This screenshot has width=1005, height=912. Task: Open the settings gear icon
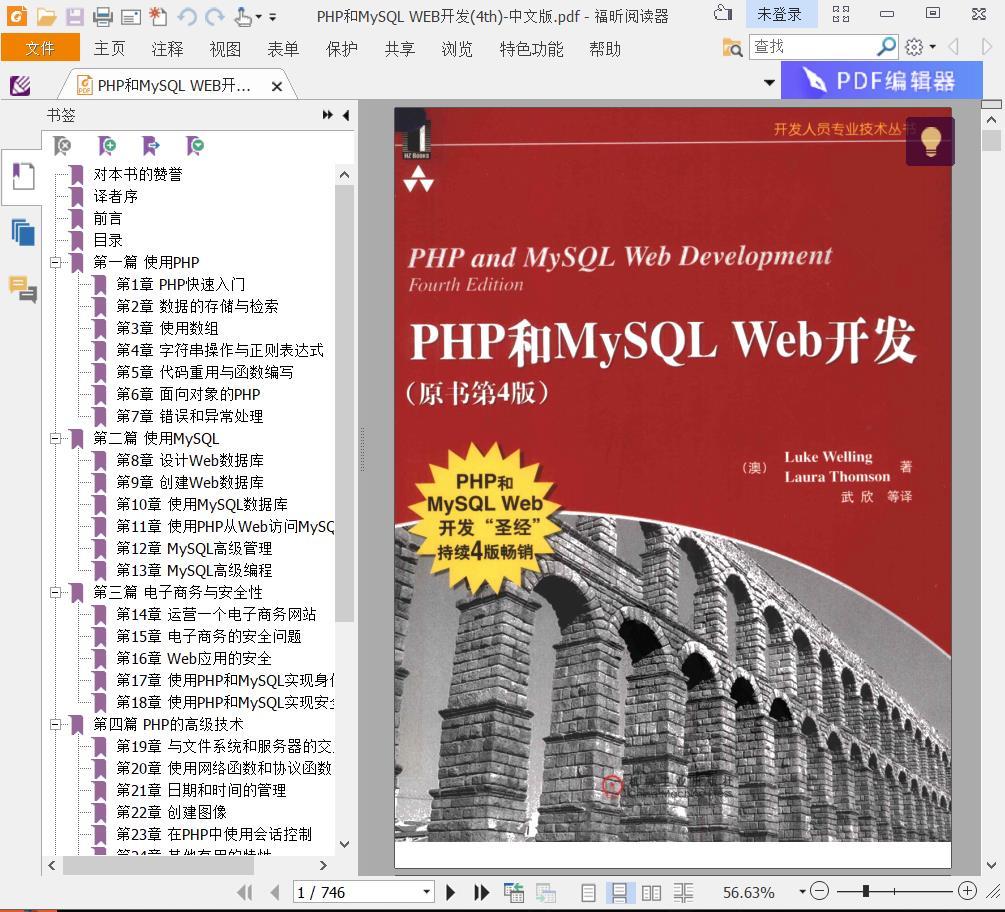pos(915,47)
